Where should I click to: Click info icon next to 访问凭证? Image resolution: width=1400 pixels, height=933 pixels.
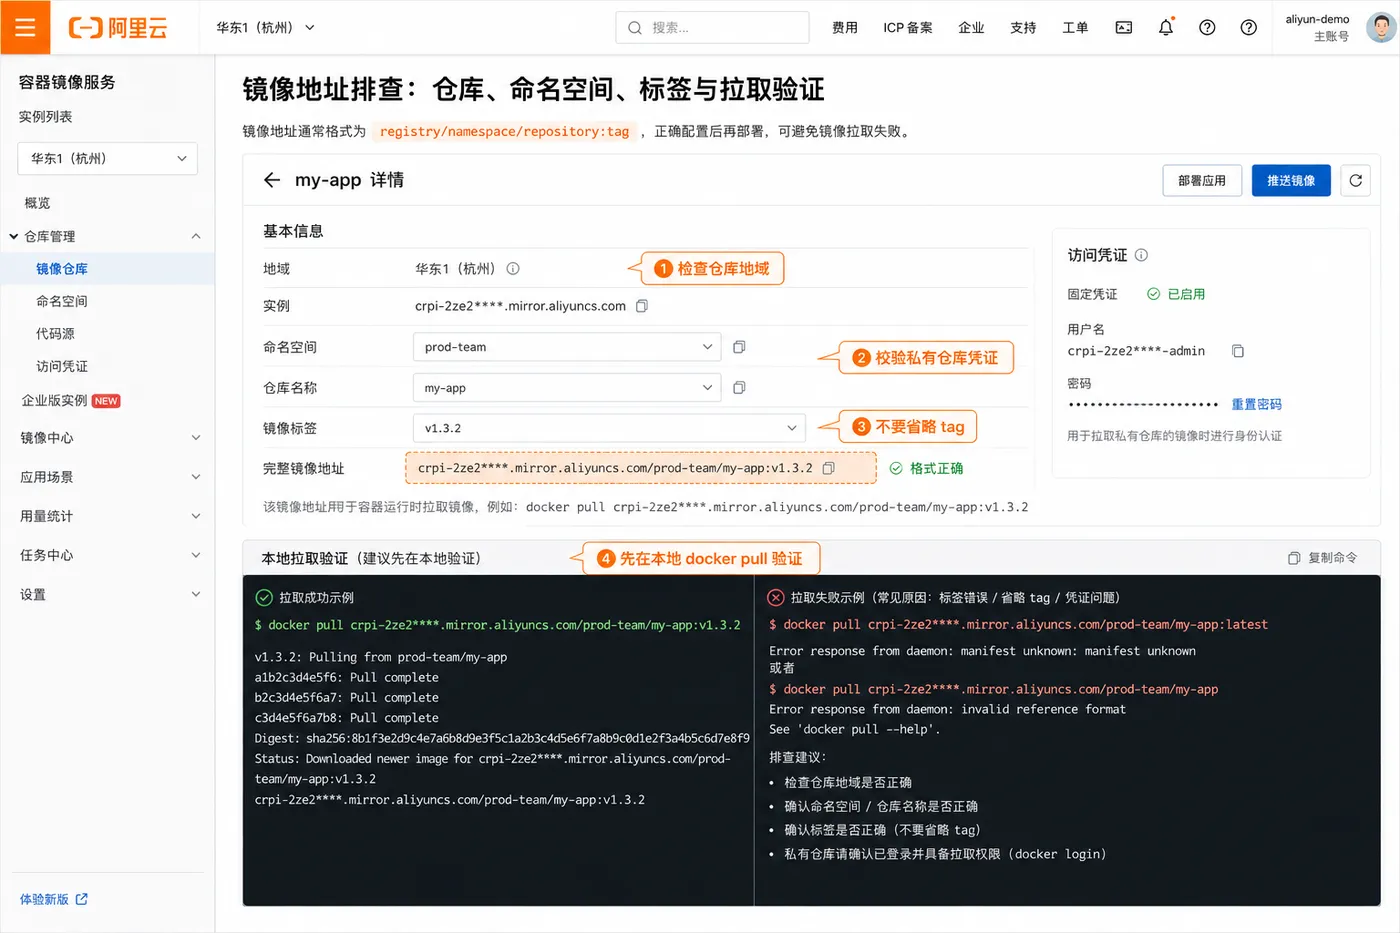(1141, 255)
